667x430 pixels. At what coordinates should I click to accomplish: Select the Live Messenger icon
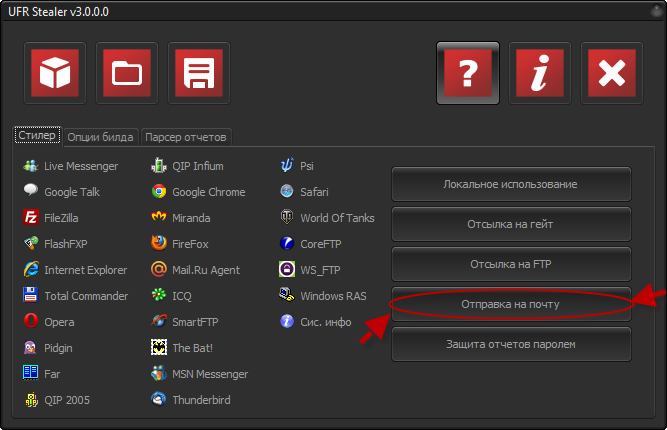[31, 166]
